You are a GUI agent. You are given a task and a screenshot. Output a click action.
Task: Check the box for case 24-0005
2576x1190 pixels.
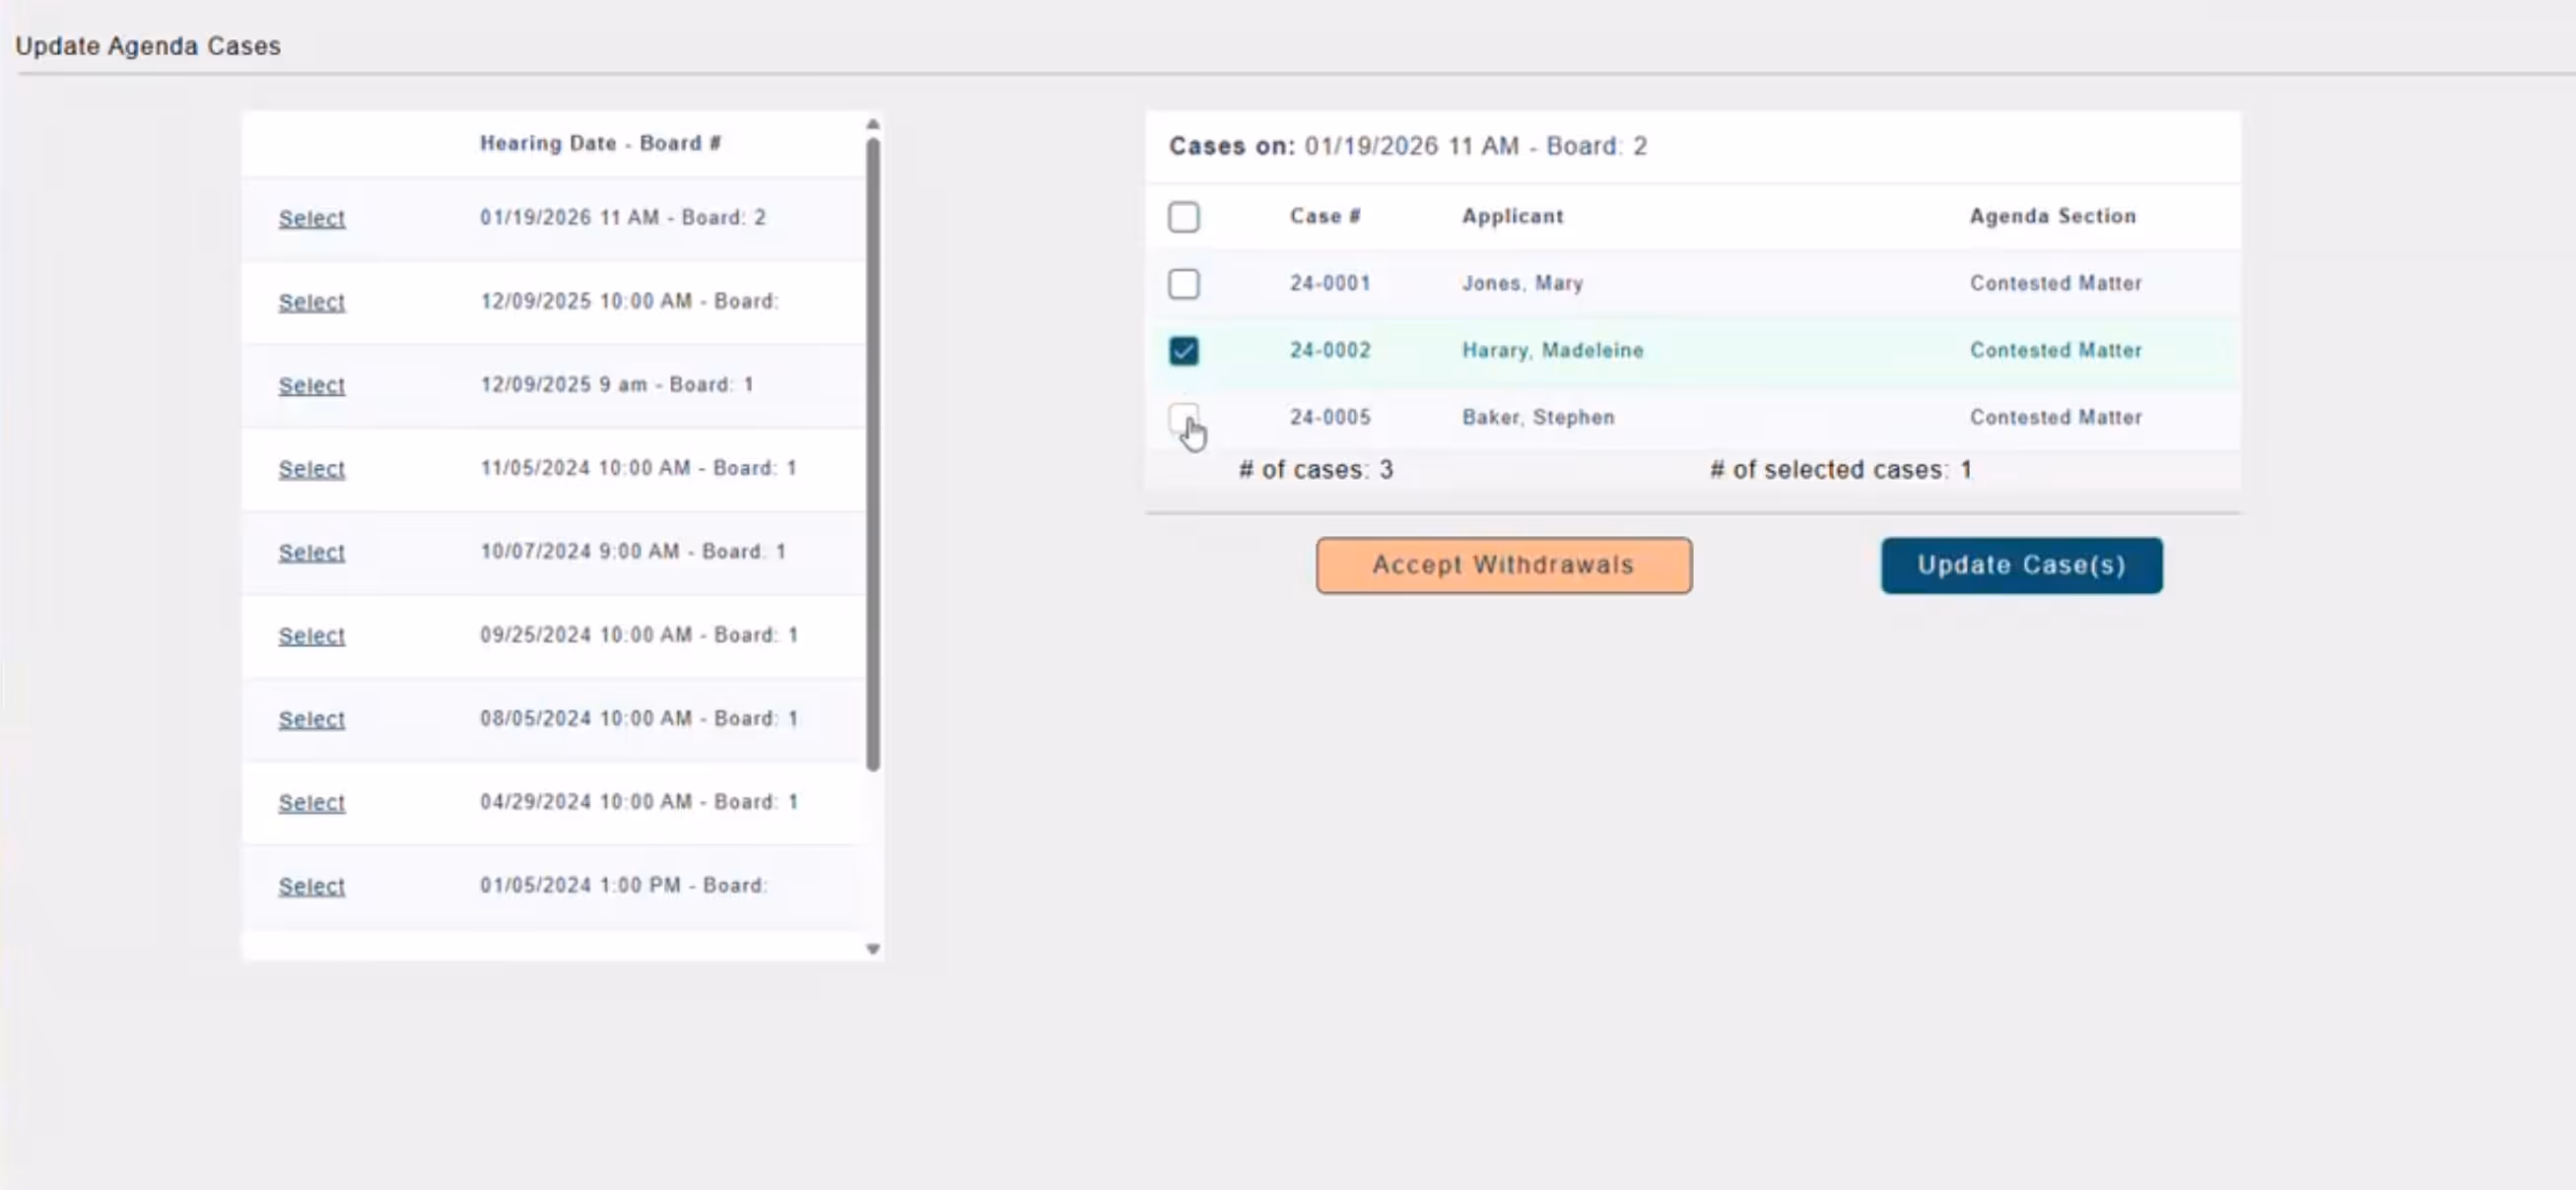point(1183,417)
